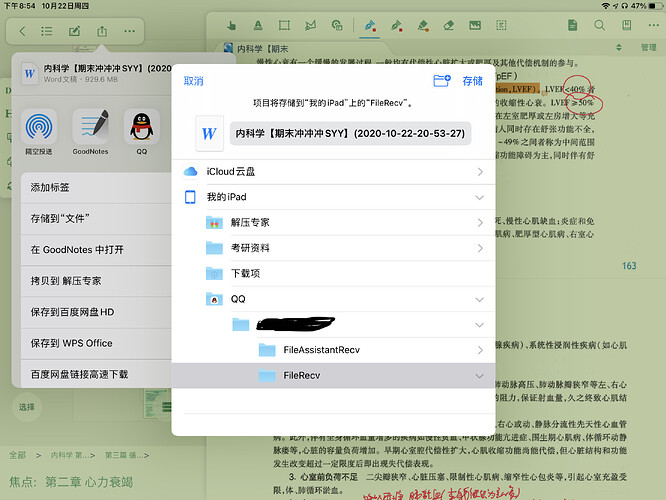The height and width of the screenshot is (500, 666).
Task: Select the QQ folder row
Action: coord(333,299)
